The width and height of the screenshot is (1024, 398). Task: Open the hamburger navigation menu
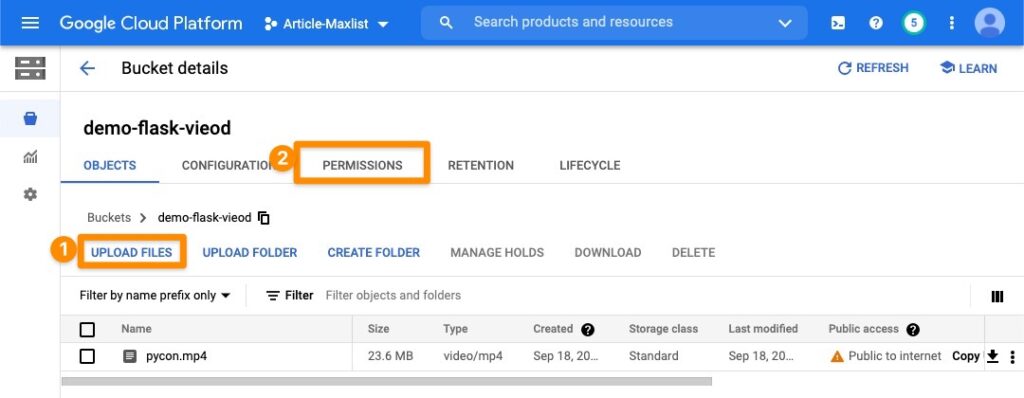click(30, 24)
